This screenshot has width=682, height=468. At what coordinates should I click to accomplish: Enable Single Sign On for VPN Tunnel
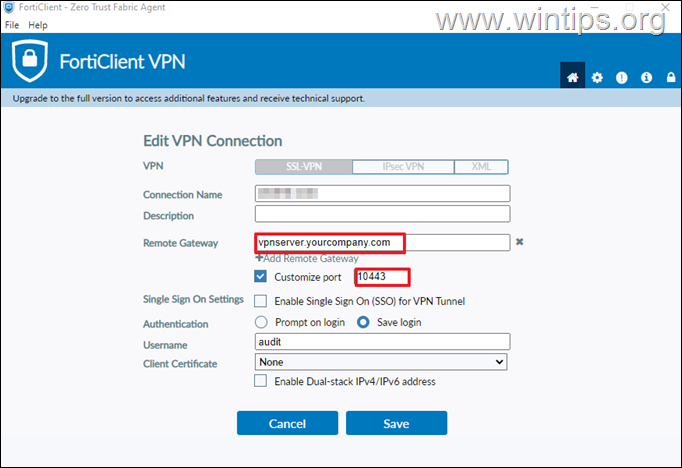(x=261, y=301)
